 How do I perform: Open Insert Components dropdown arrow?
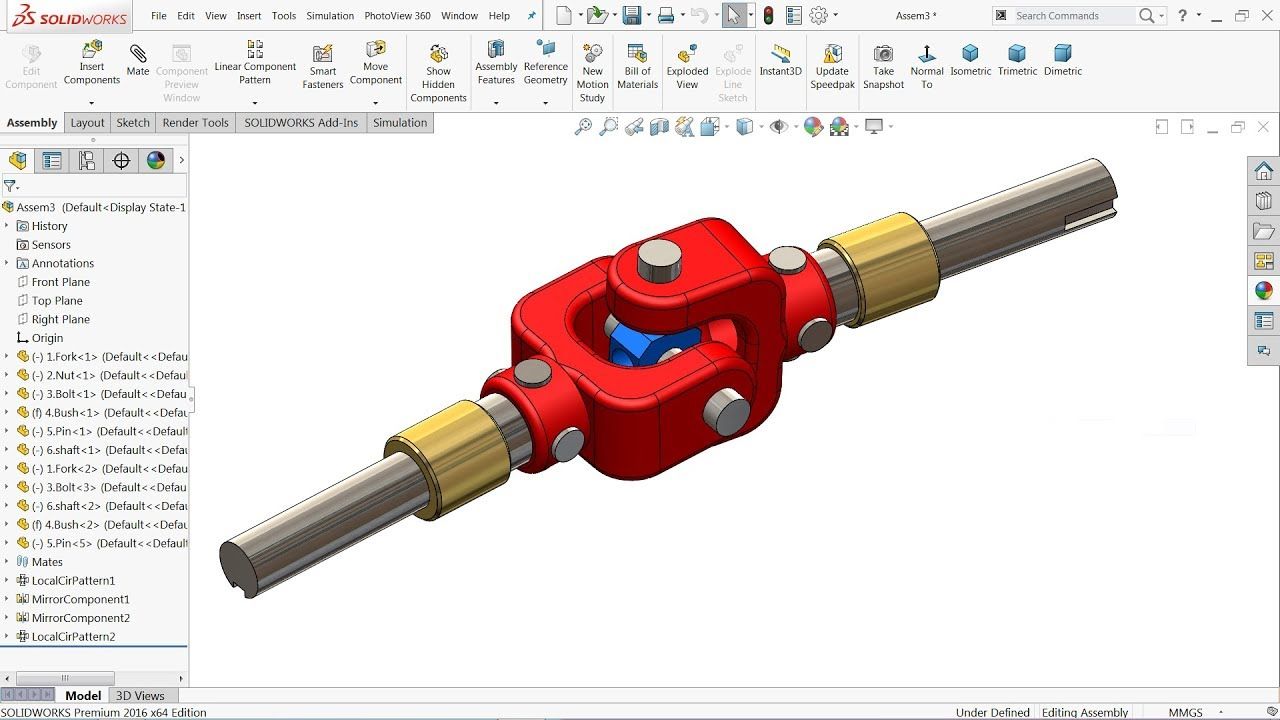coord(92,103)
